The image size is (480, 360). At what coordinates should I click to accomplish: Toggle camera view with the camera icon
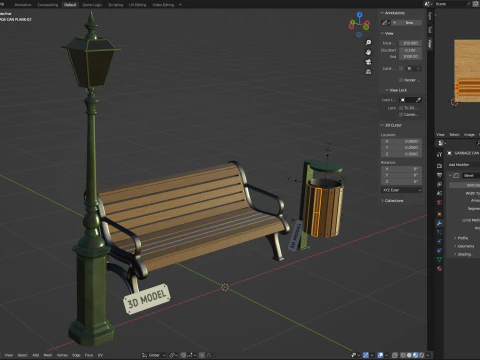coord(368,62)
